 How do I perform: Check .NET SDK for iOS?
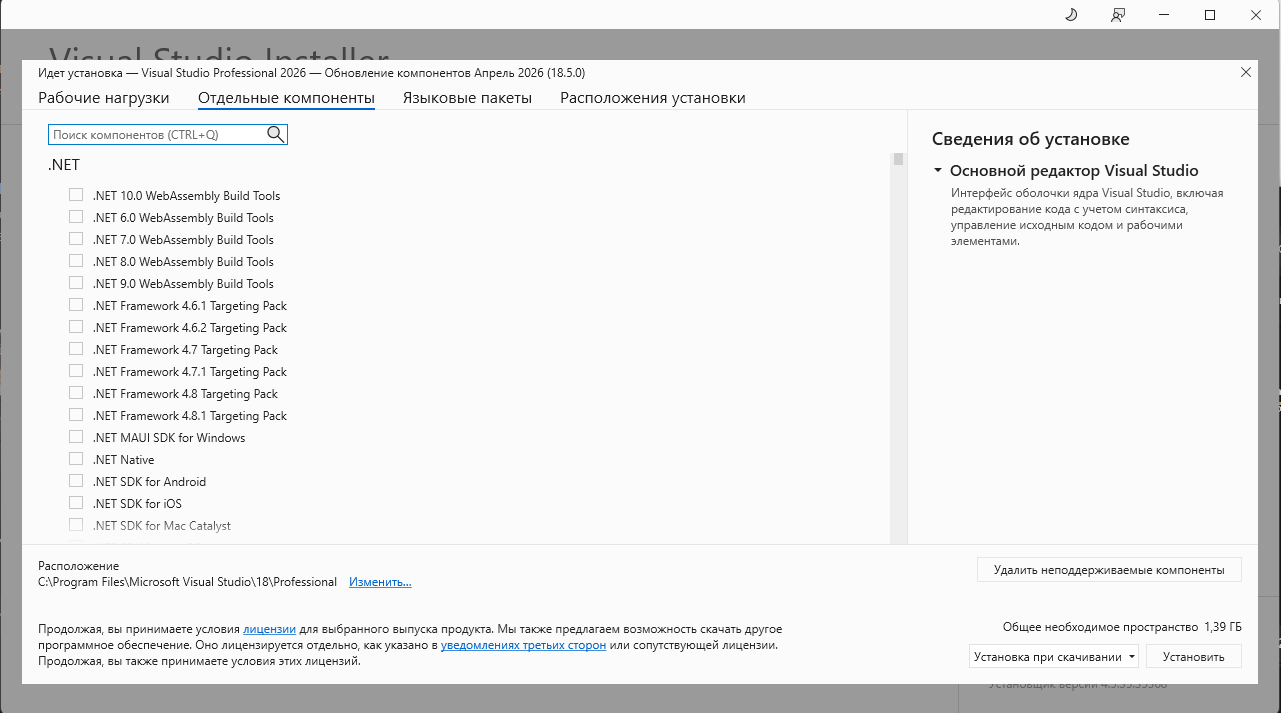[x=76, y=503]
